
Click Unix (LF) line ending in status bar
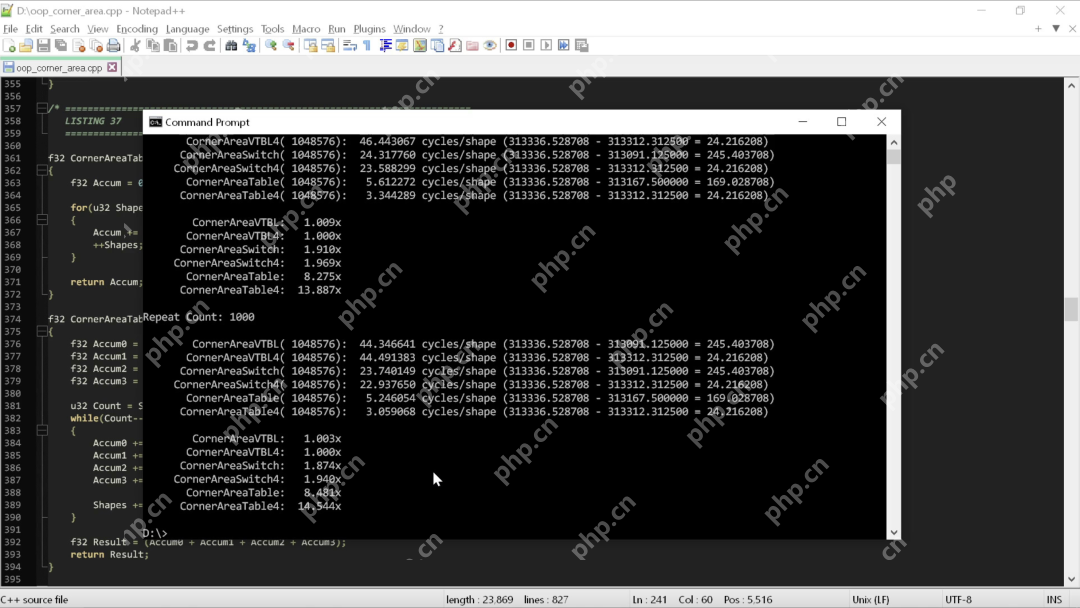pyautogui.click(x=871, y=599)
